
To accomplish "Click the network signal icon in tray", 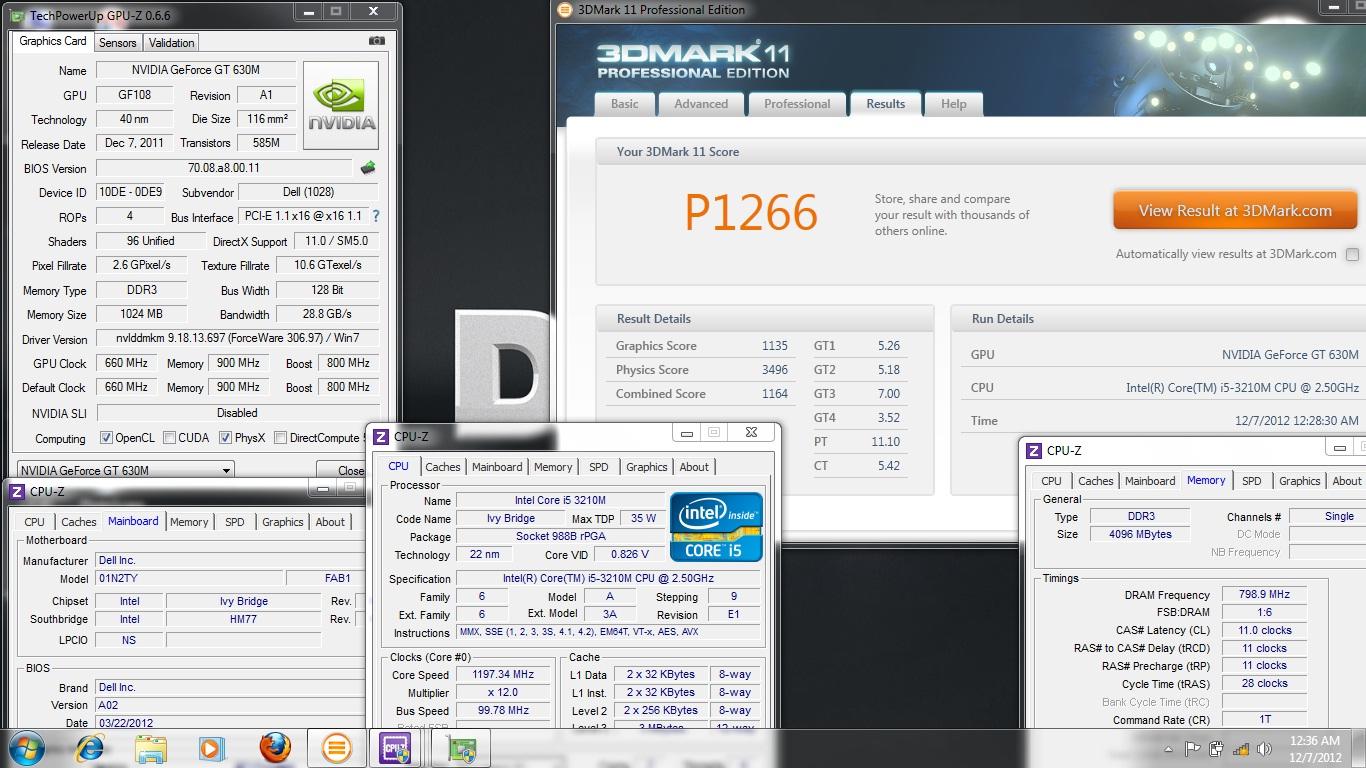I will pyautogui.click(x=1241, y=748).
